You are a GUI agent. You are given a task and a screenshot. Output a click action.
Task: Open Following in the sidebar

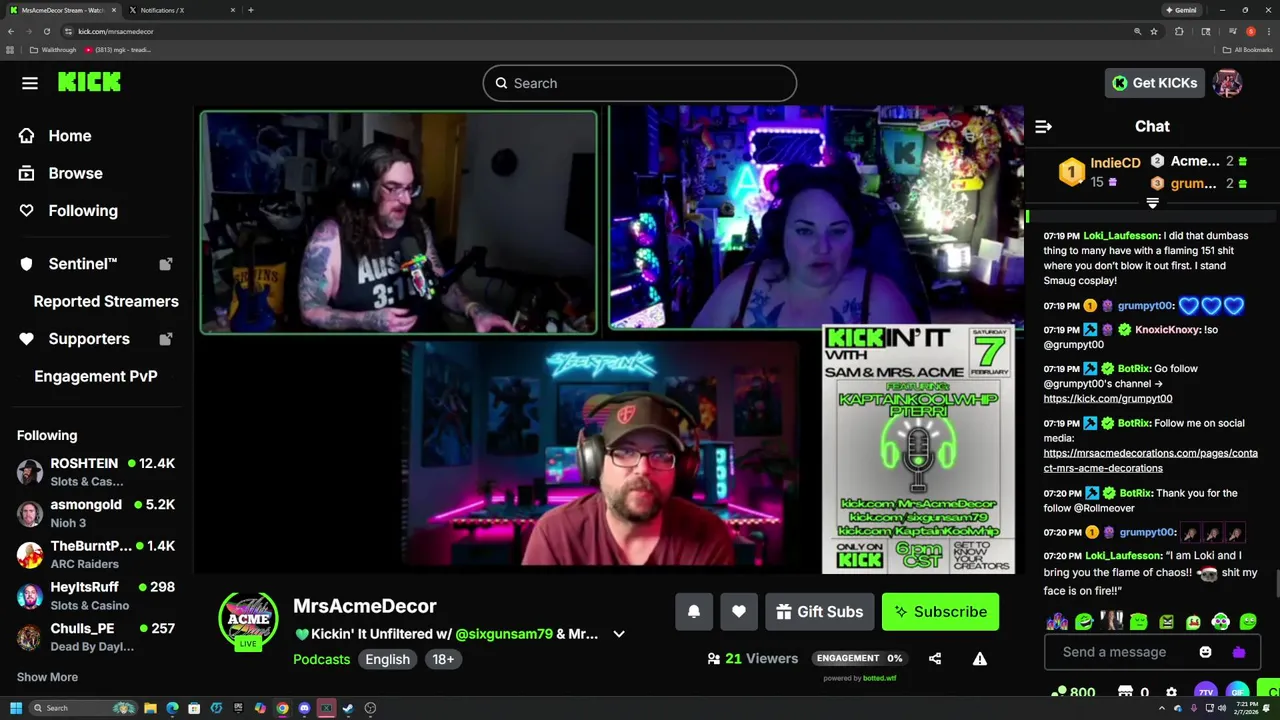click(x=68, y=211)
